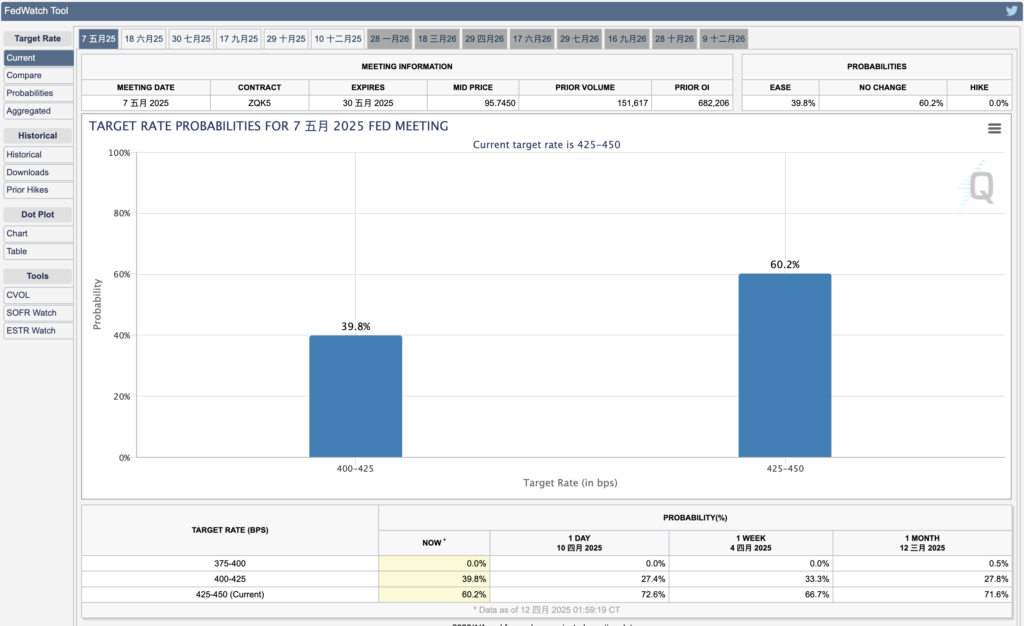The image size is (1024, 626).
Task: Open the Aggregated target rate view
Action: 38,110
